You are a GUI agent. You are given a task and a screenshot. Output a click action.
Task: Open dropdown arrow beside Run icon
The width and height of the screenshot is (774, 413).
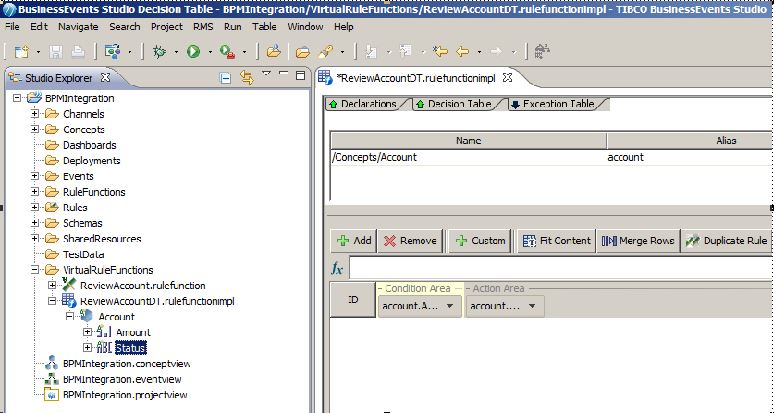click(210, 52)
